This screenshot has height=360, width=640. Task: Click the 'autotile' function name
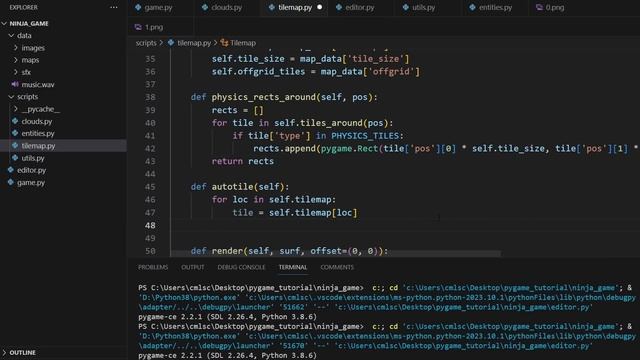[x=232, y=187]
